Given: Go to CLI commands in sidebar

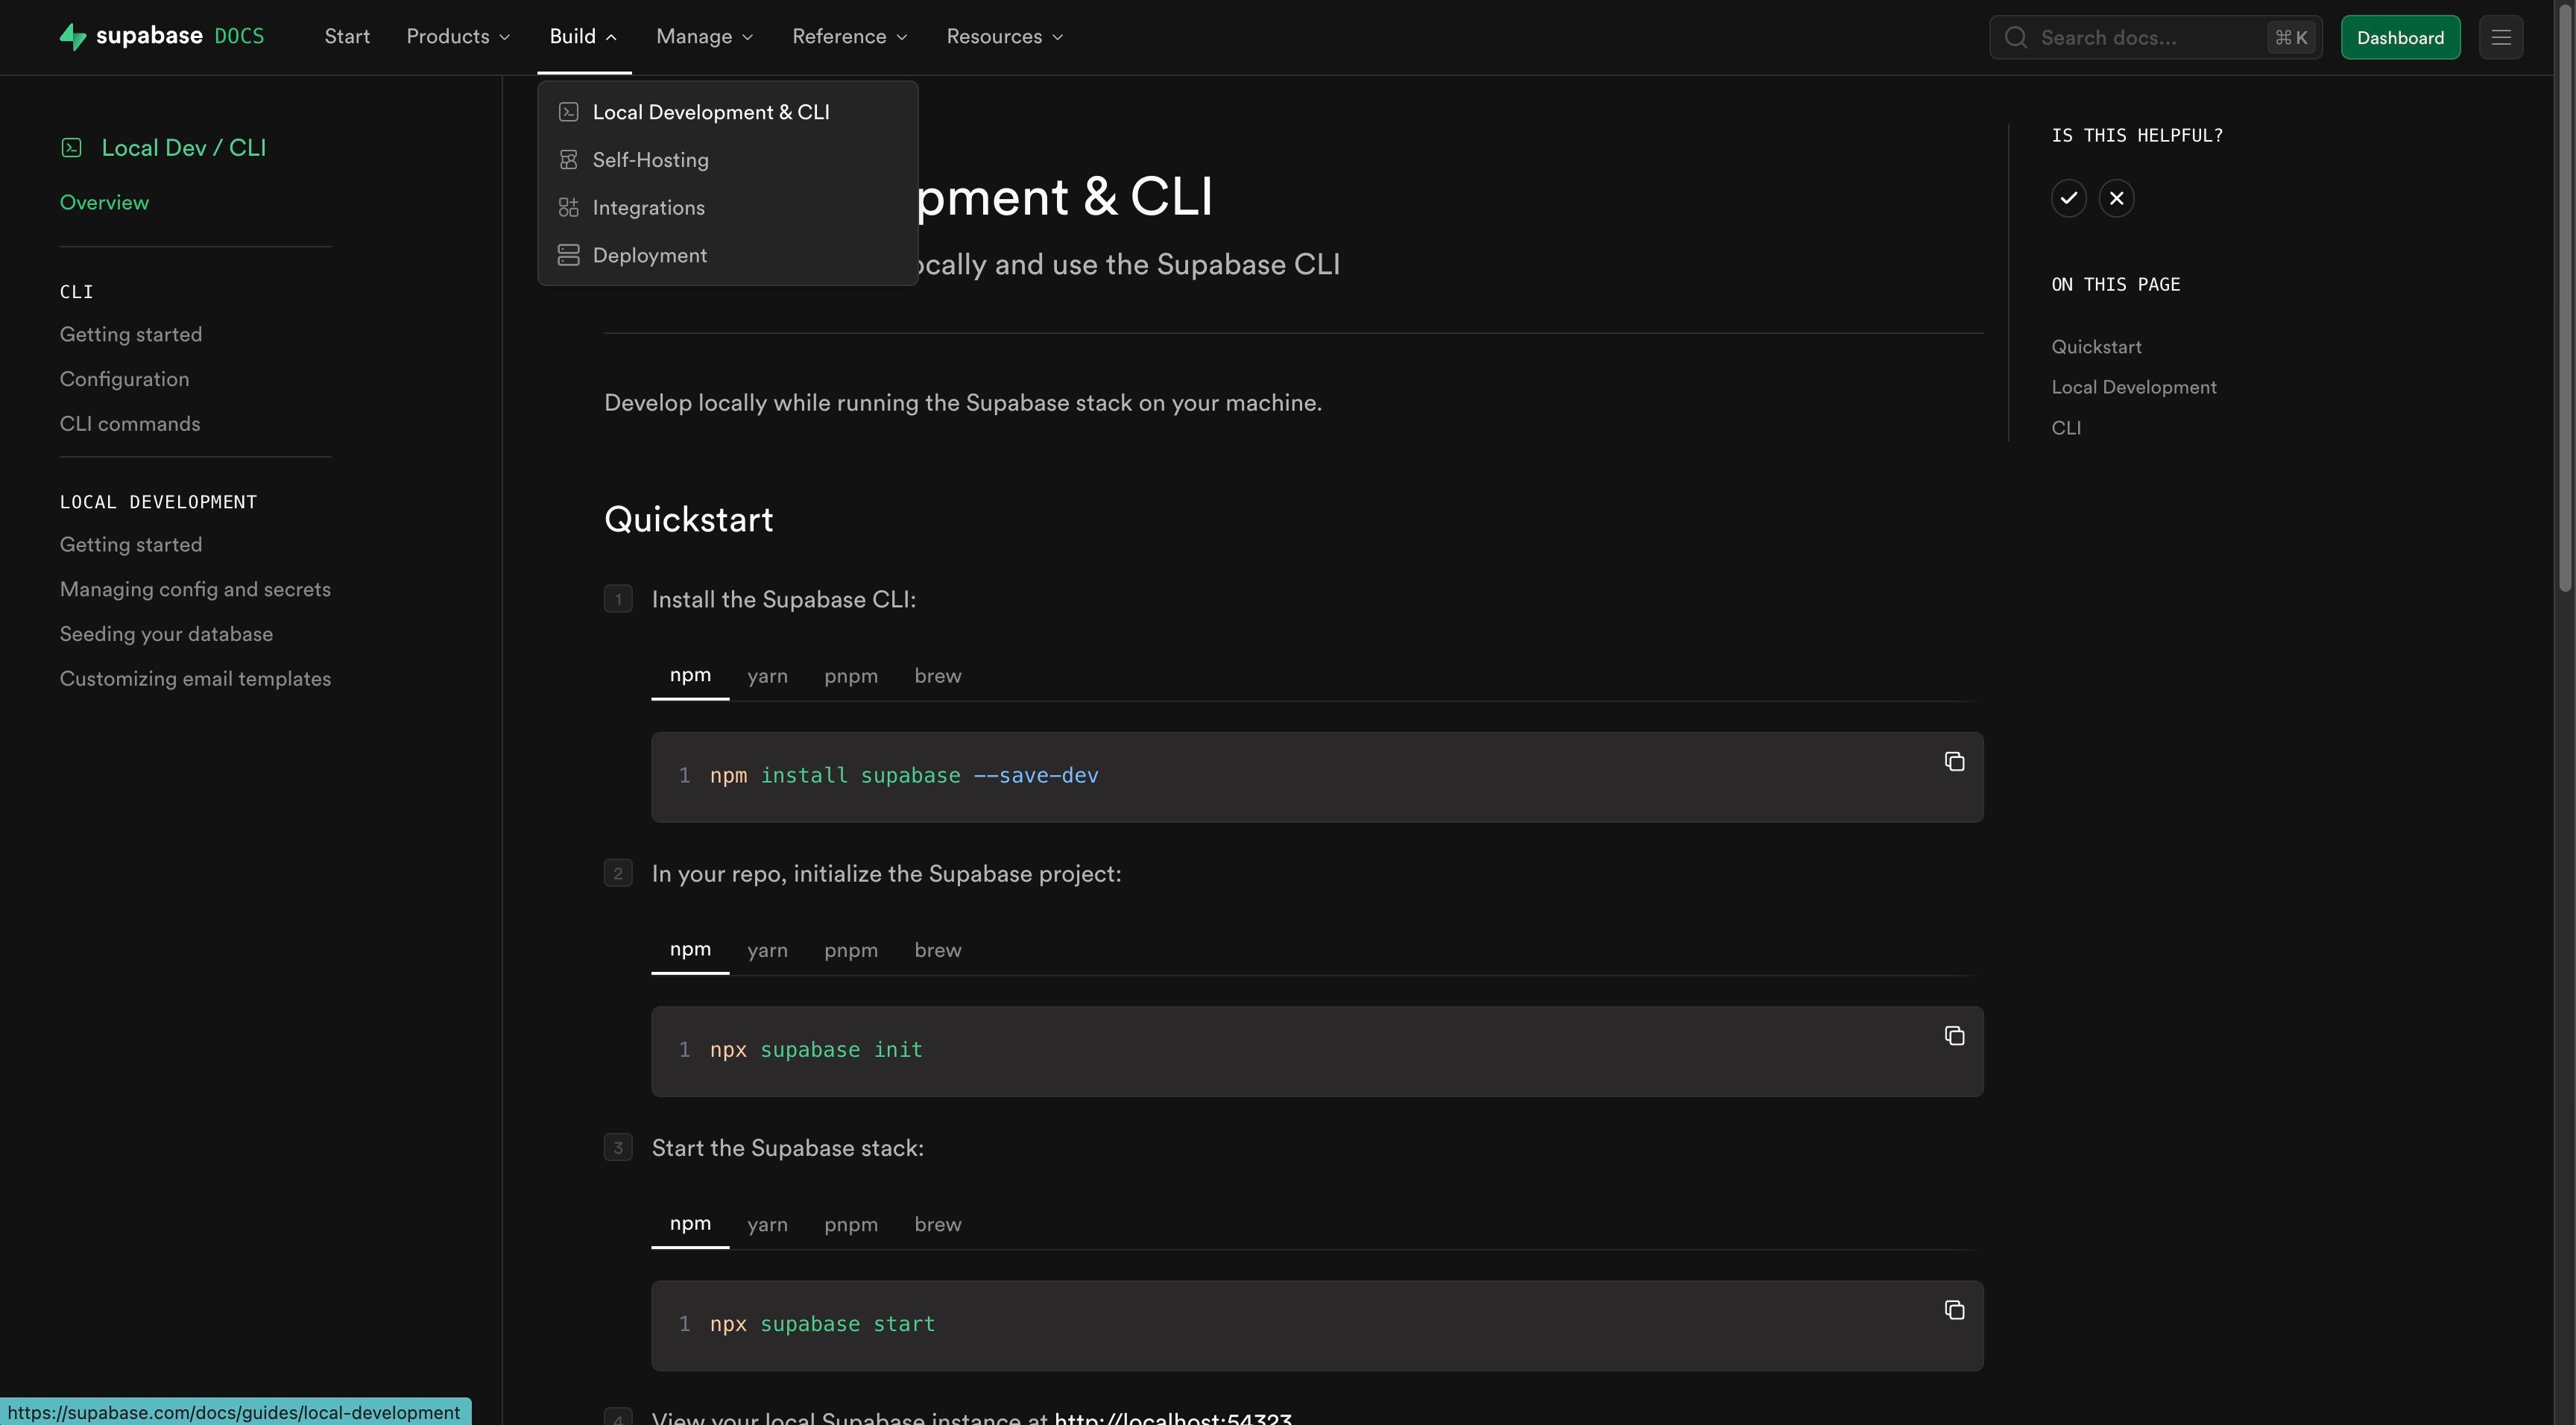Looking at the screenshot, I should tap(130, 424).
